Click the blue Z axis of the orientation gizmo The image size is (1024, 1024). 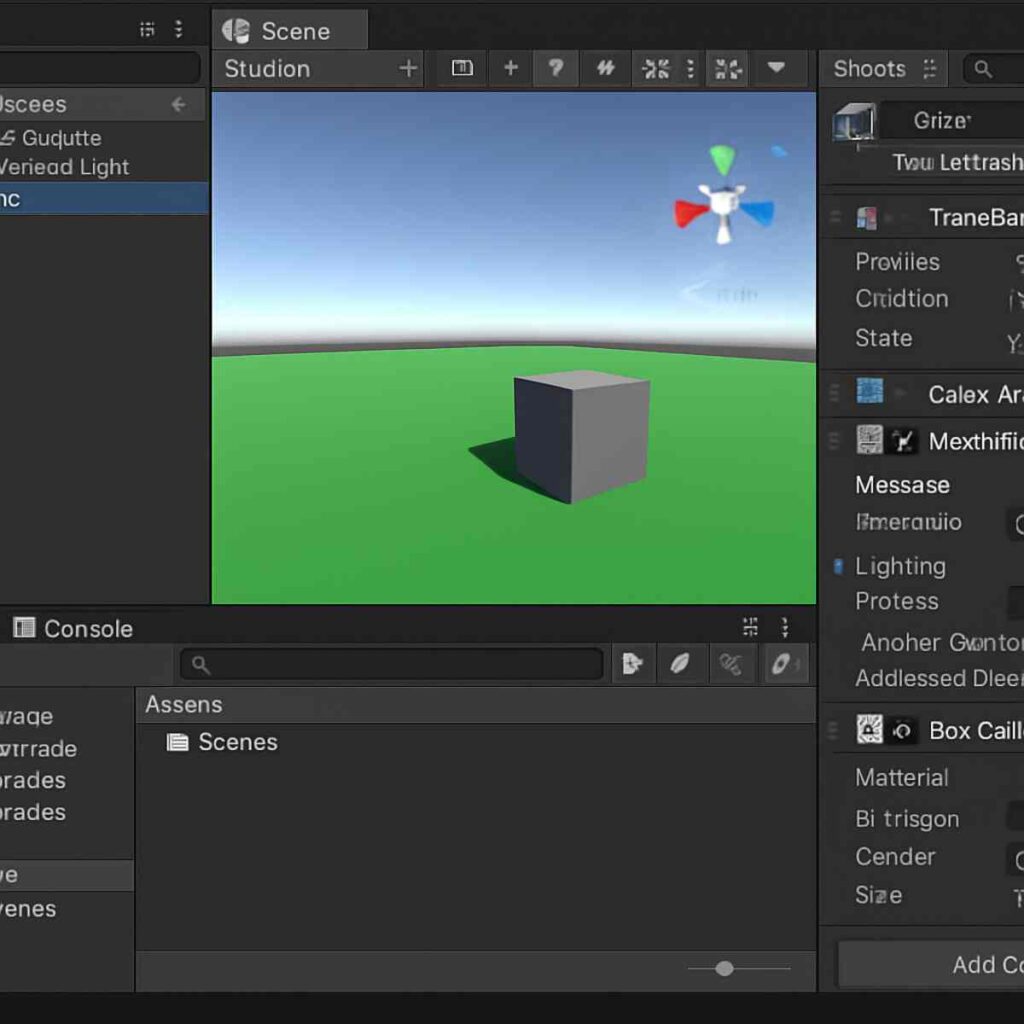pos(758,212)
